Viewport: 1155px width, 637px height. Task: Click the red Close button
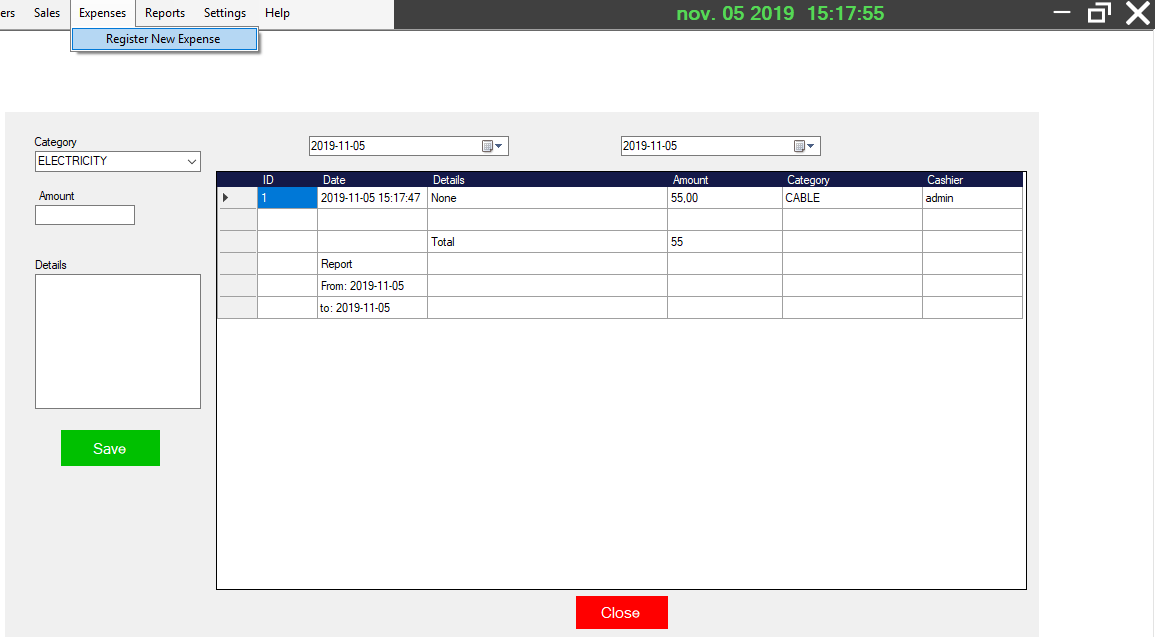(621, 612)
